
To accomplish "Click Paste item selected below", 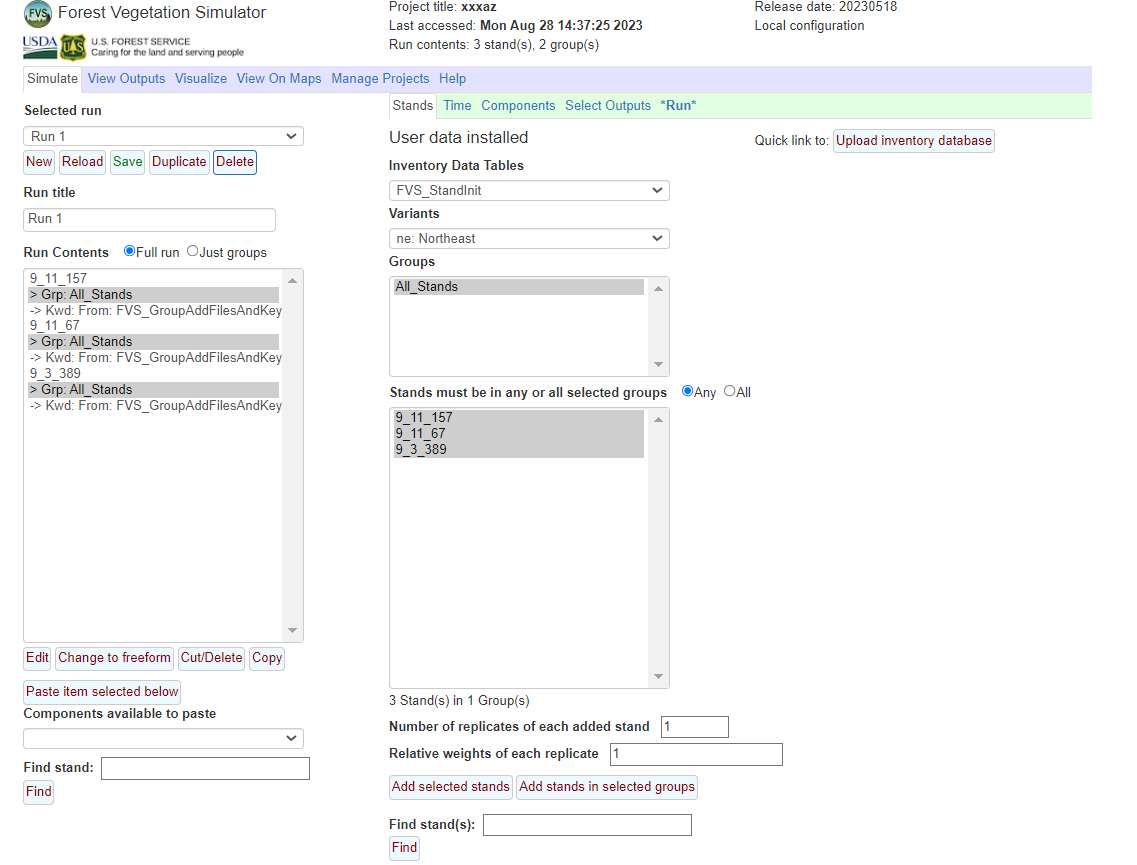I will click(102, 692).
